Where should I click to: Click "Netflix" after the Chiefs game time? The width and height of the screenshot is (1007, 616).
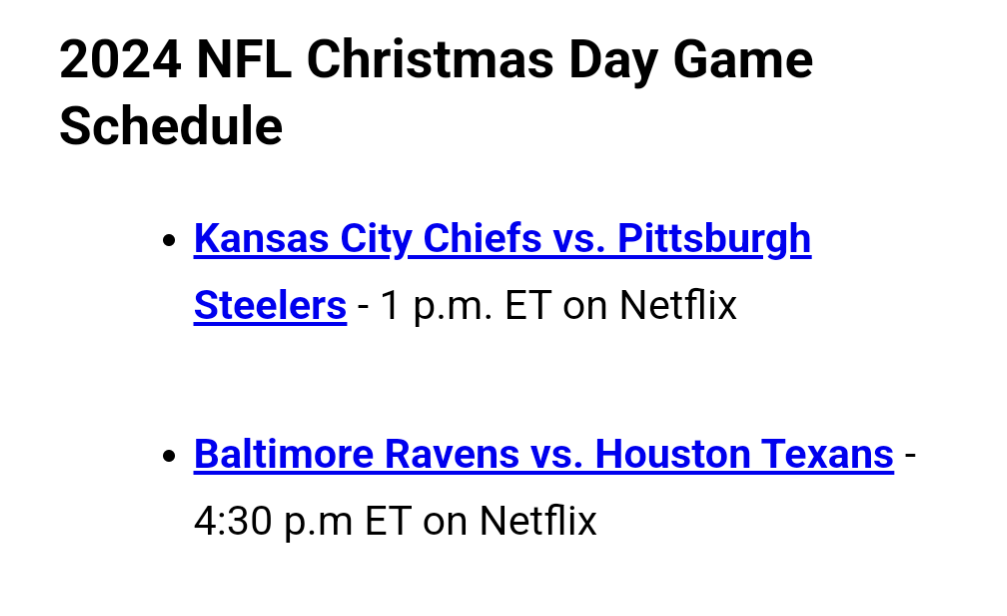pyautogui.click(x=678, y=305)
